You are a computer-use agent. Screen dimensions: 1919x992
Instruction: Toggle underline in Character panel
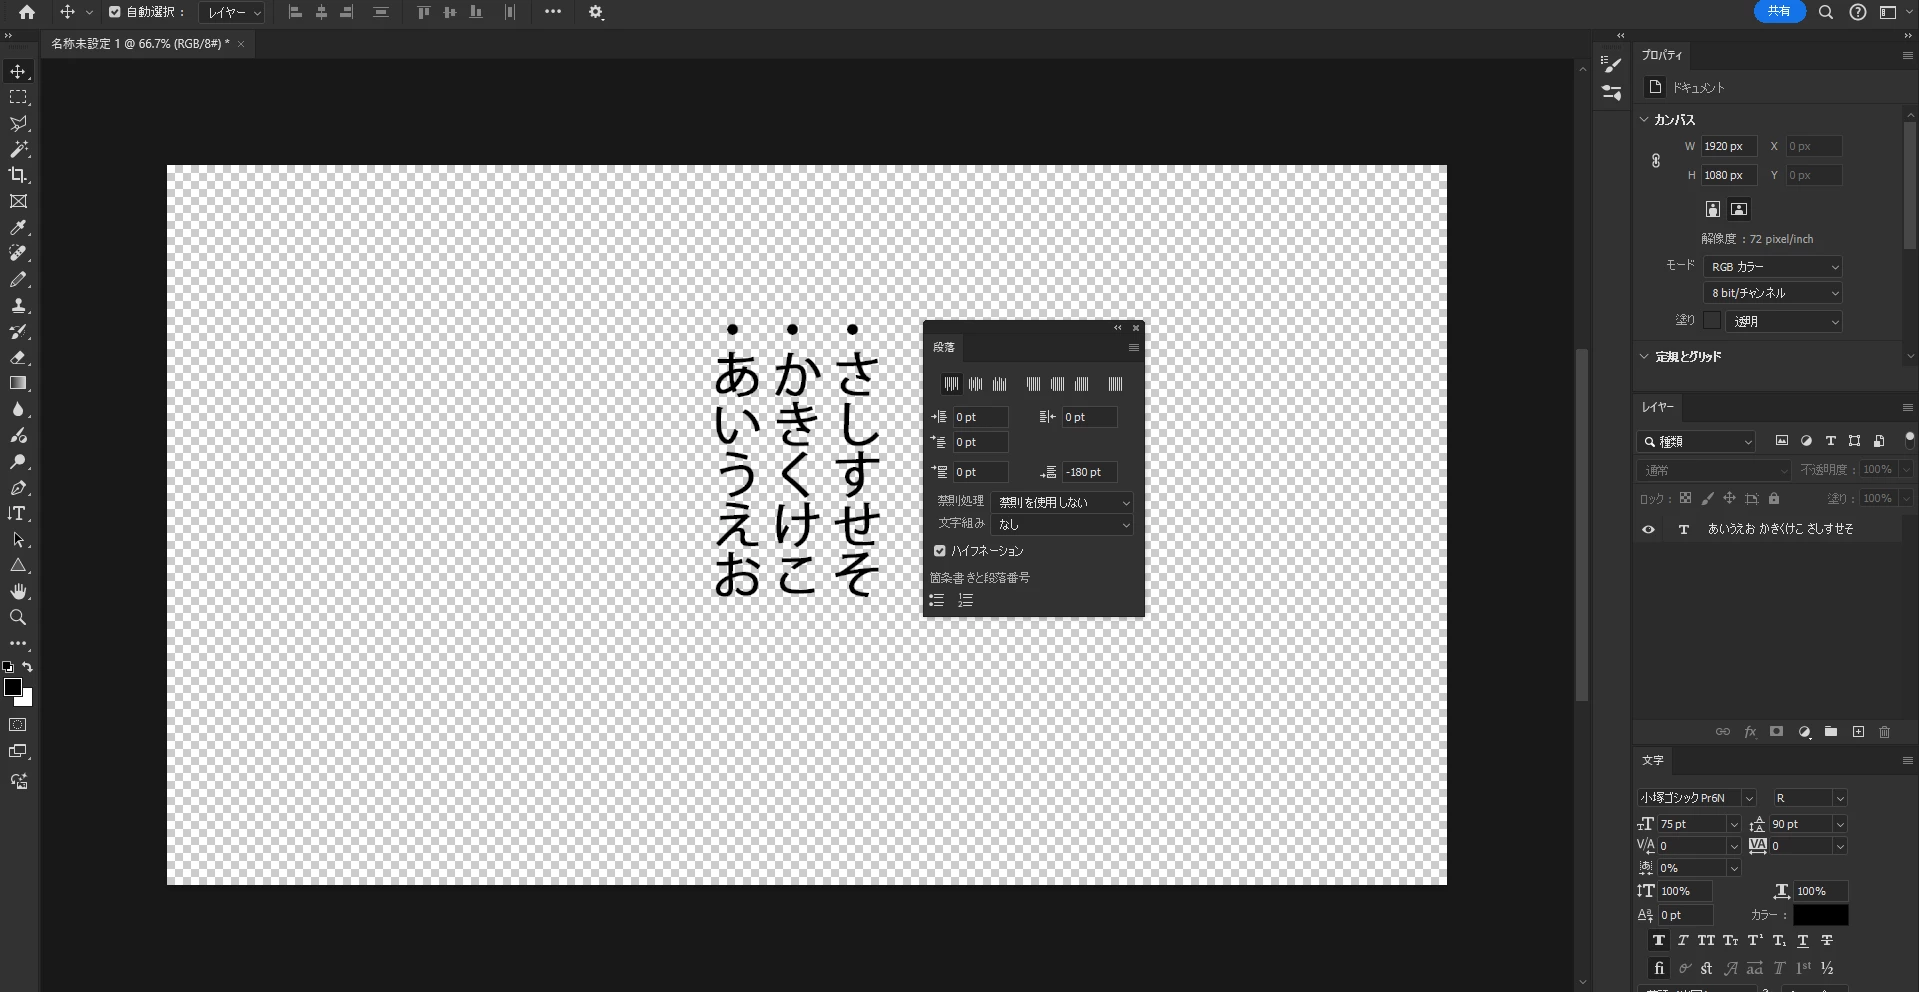click(x=1803, y=941)
